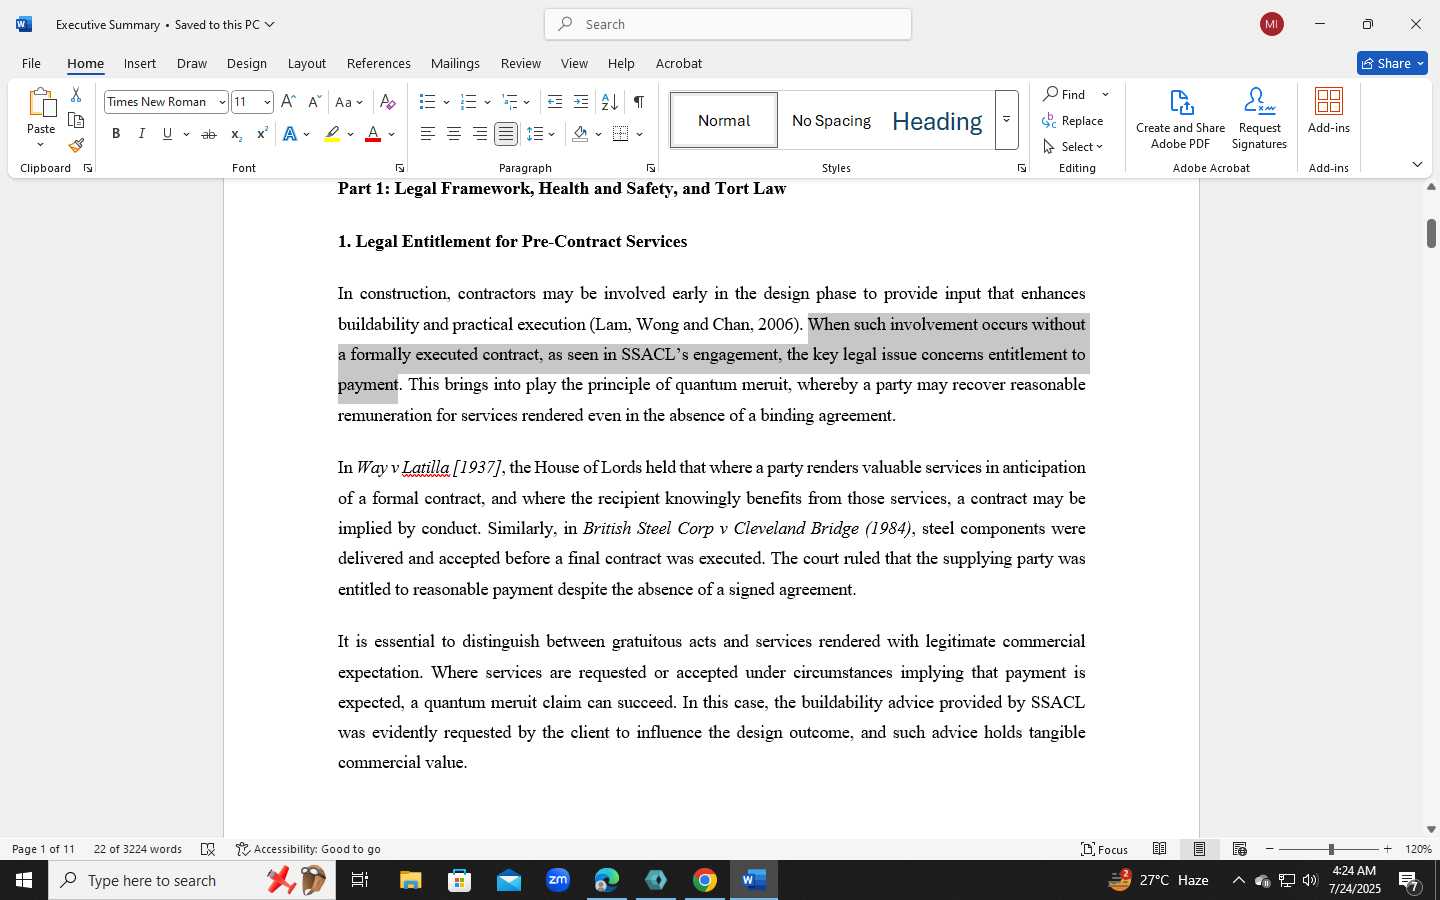The image size is (1440, 900).
Task: Open File Explorer from taskbar
Action: click(411, 880)
